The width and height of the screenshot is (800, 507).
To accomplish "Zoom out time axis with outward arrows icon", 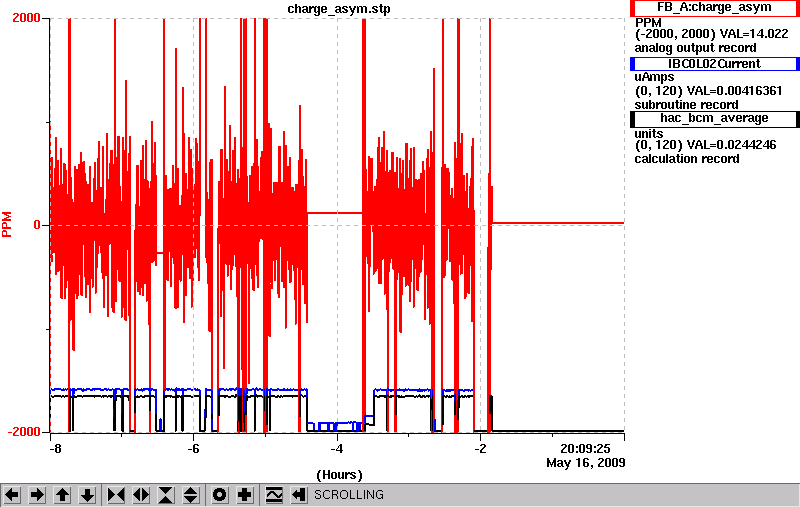I will pos(141,495).
